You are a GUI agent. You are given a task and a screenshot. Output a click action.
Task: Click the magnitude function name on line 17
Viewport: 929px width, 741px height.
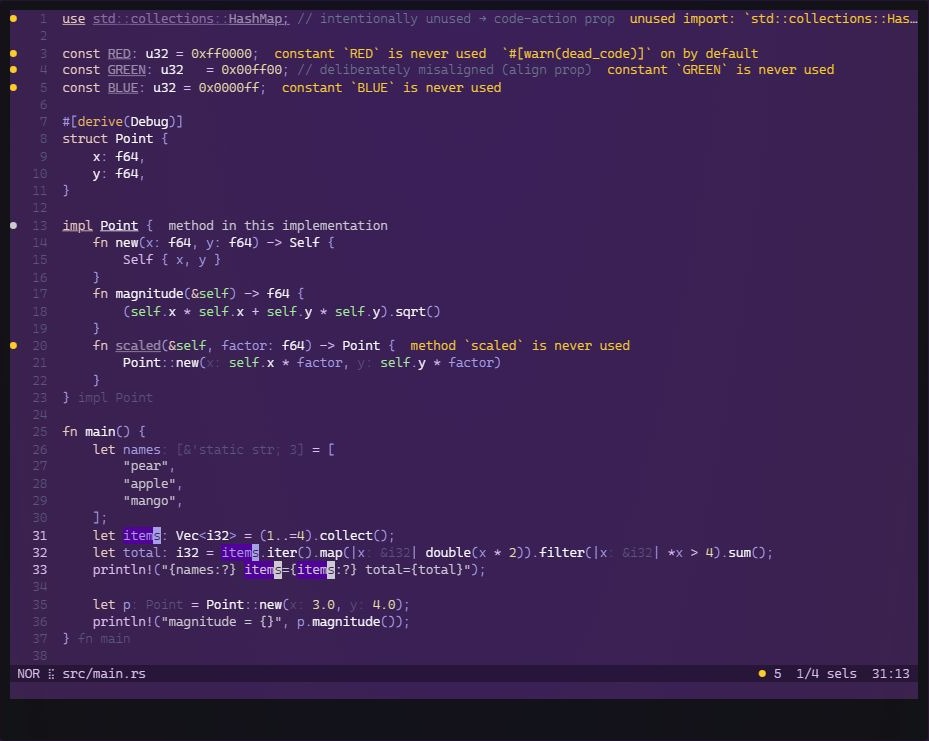point(149,294)
